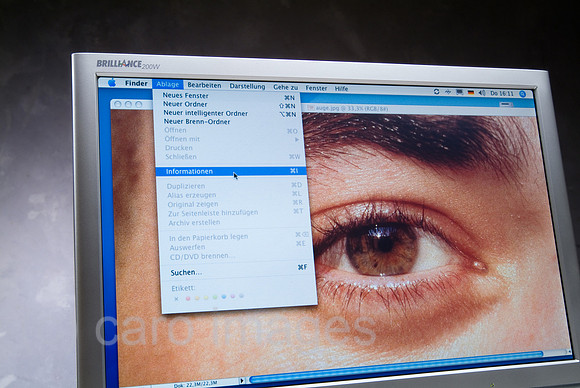This screenshot has width=580, height=388.
Task: Select Duplizieren in the menu
Action: point(232,186)
